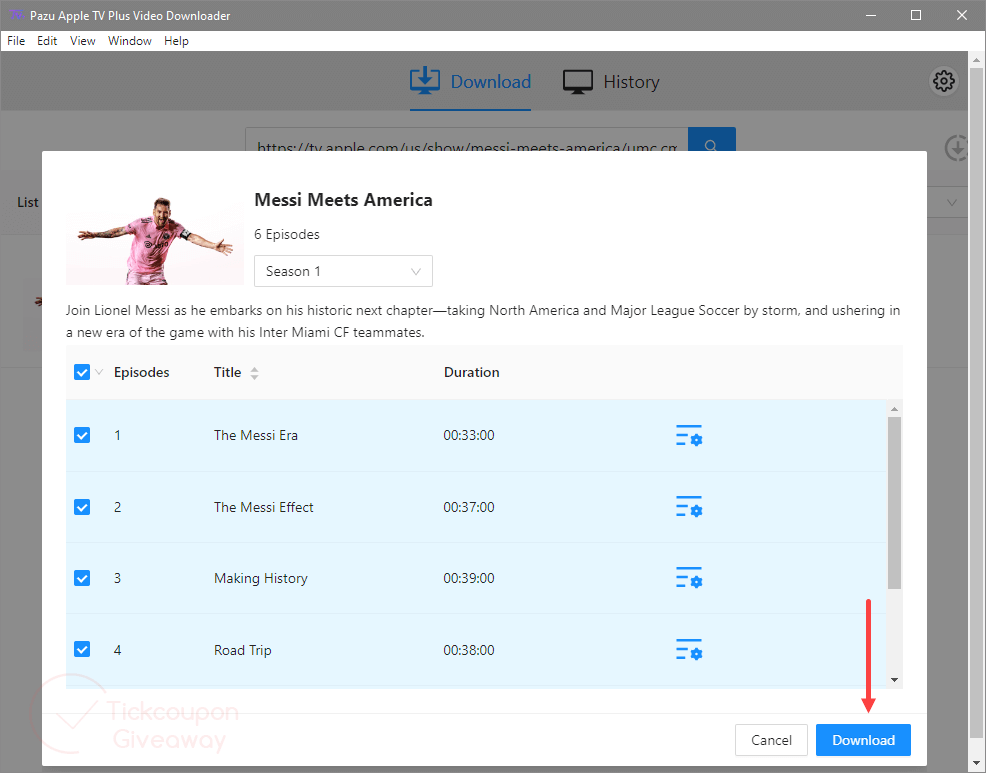This screenshot has width=986, height=773.
Task: Open settings for episode The Messi Era
Action: (x=689, y=435)
